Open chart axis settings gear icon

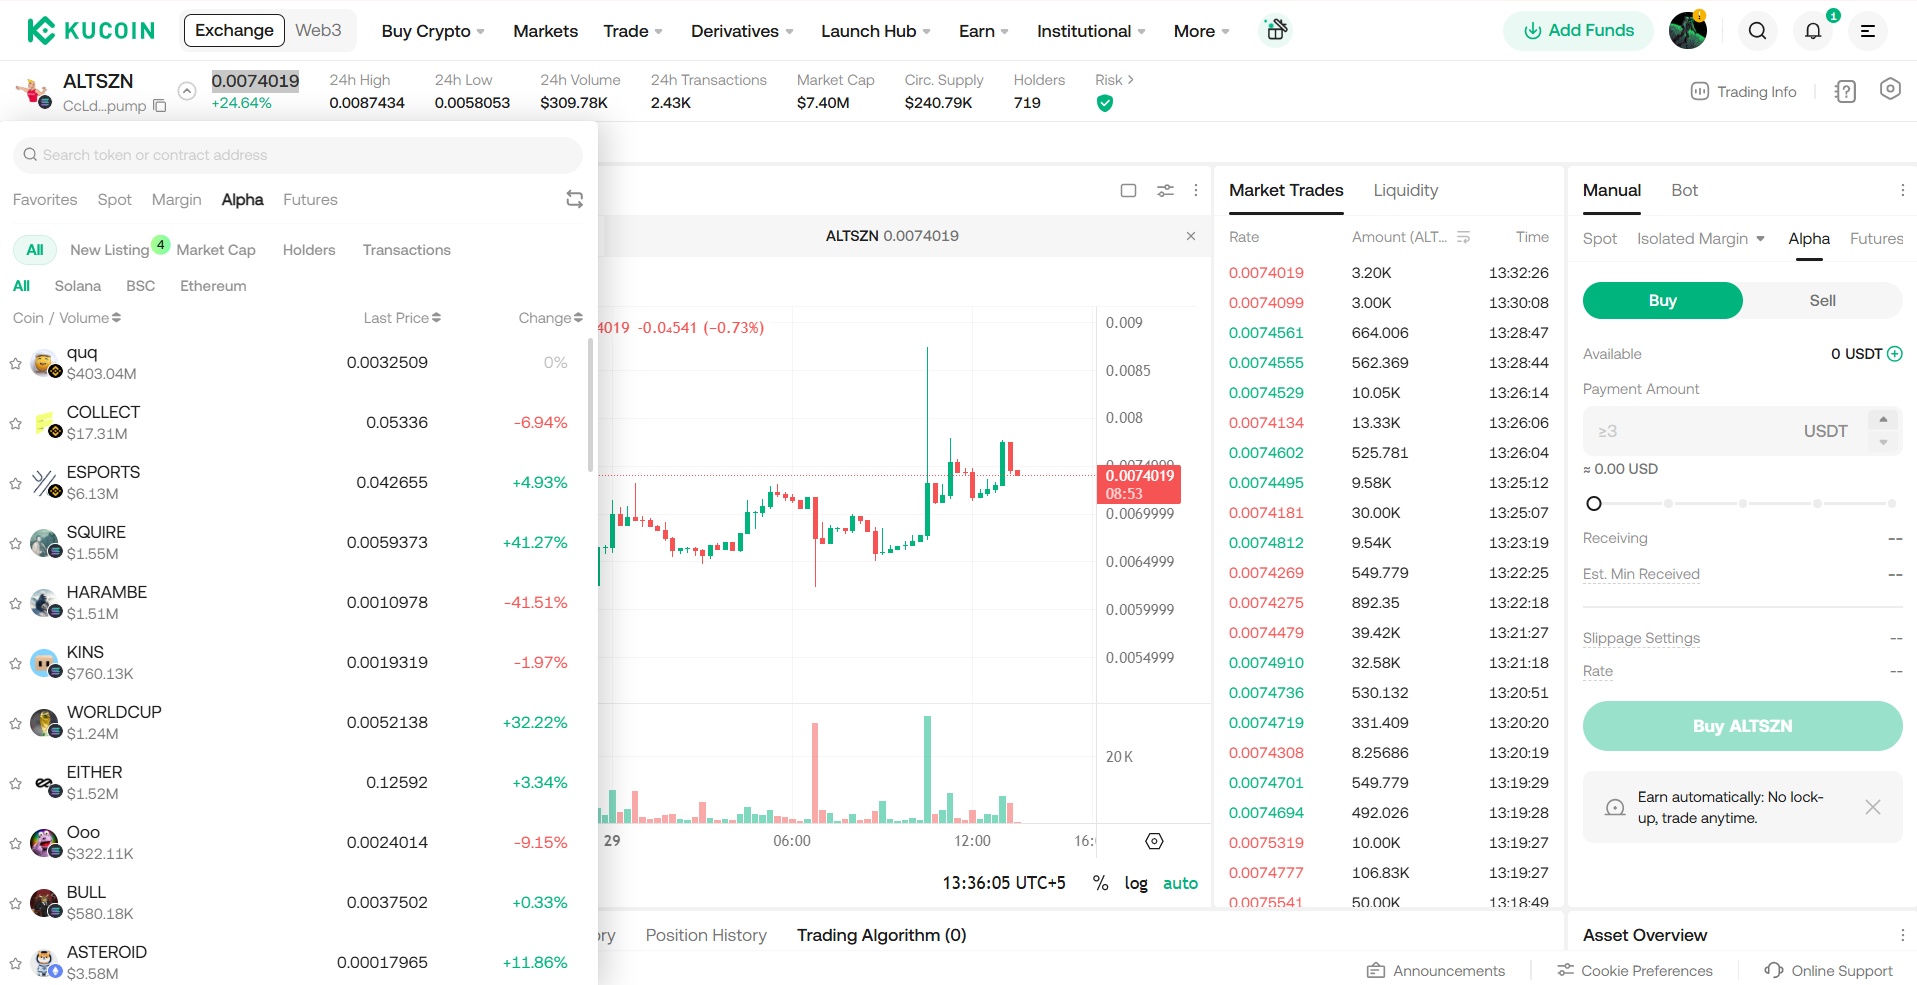1154,841
